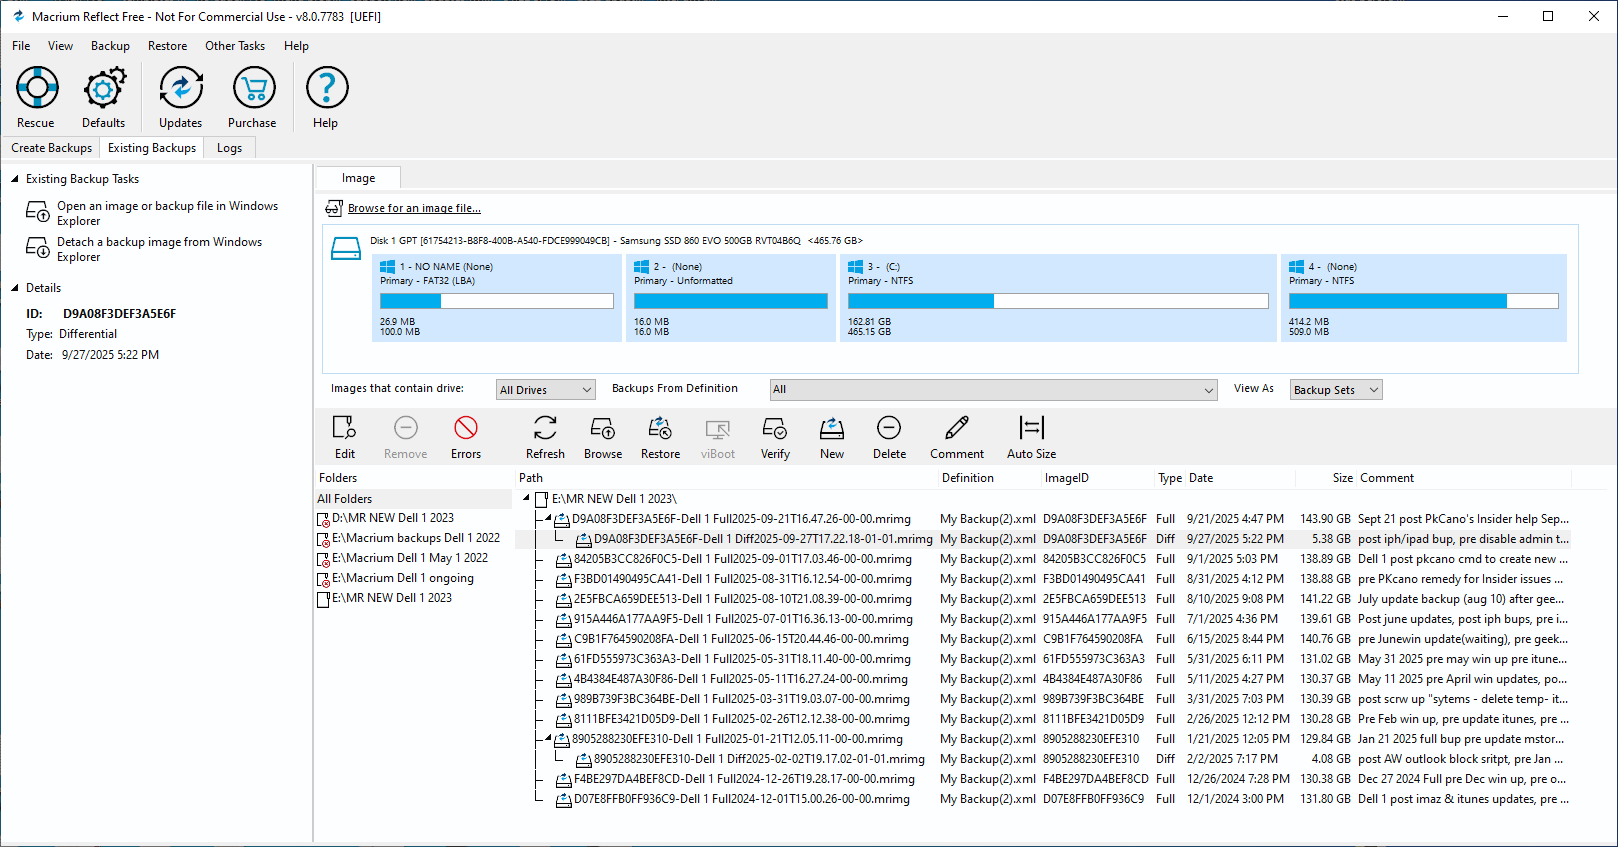Click the Edit backup definition icon
The width and height of the screenshot is (1618, 847).
coord(344,437)
